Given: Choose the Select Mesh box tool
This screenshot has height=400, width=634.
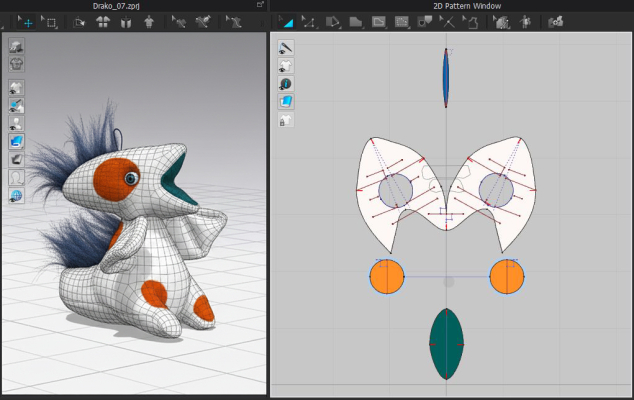Looking at the screenshot, I should [50, 22].
